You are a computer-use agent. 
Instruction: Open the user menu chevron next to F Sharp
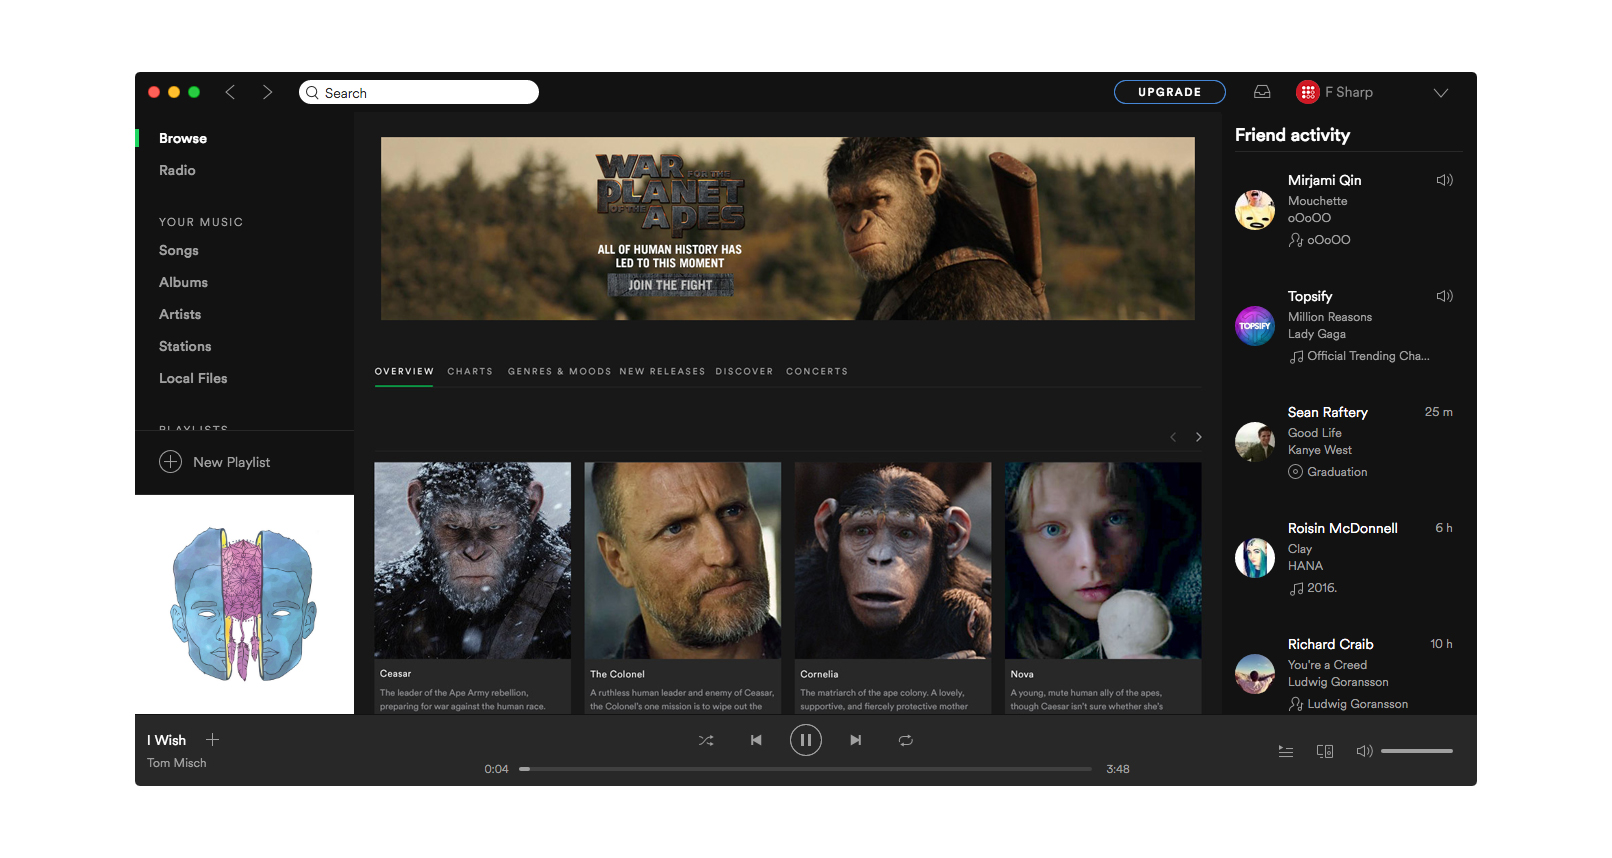[x=1440, y=93]
